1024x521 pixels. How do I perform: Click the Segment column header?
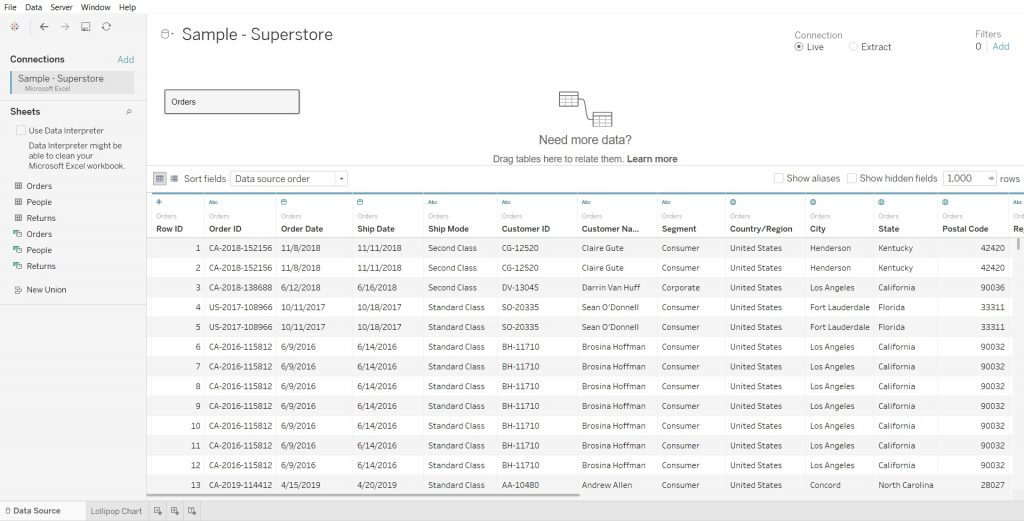(x=679, y=229)
